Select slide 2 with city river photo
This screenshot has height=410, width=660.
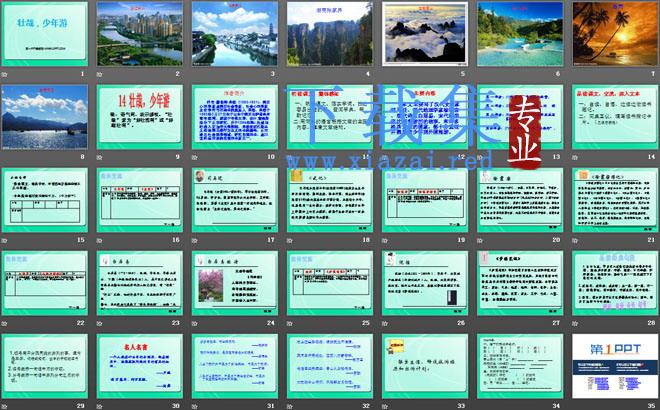tap(140, 34)
